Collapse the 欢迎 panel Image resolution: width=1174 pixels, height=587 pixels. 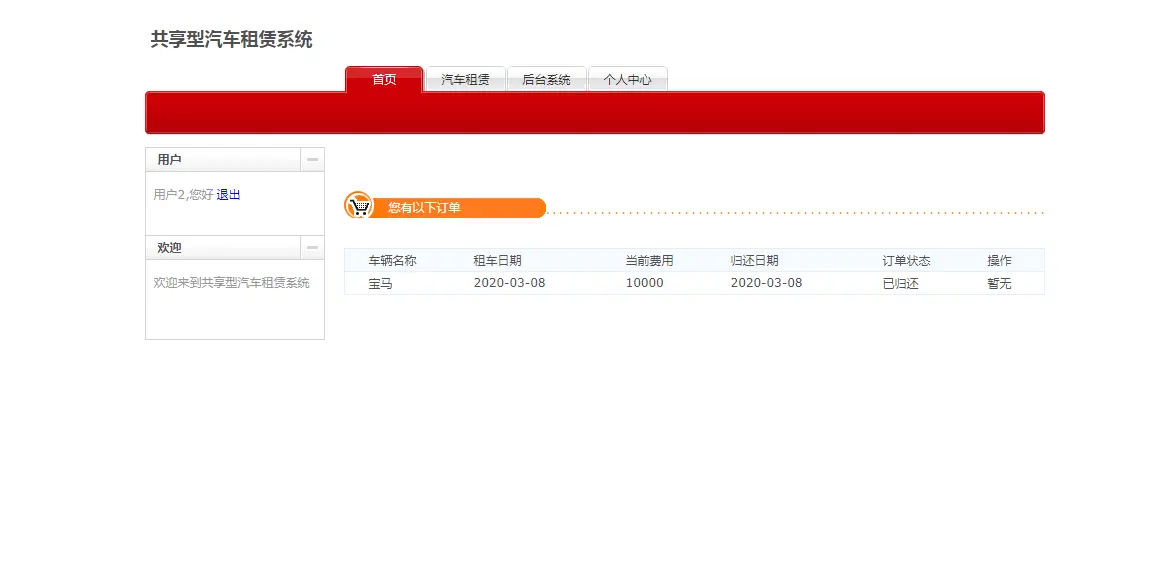tap(312, 248)
